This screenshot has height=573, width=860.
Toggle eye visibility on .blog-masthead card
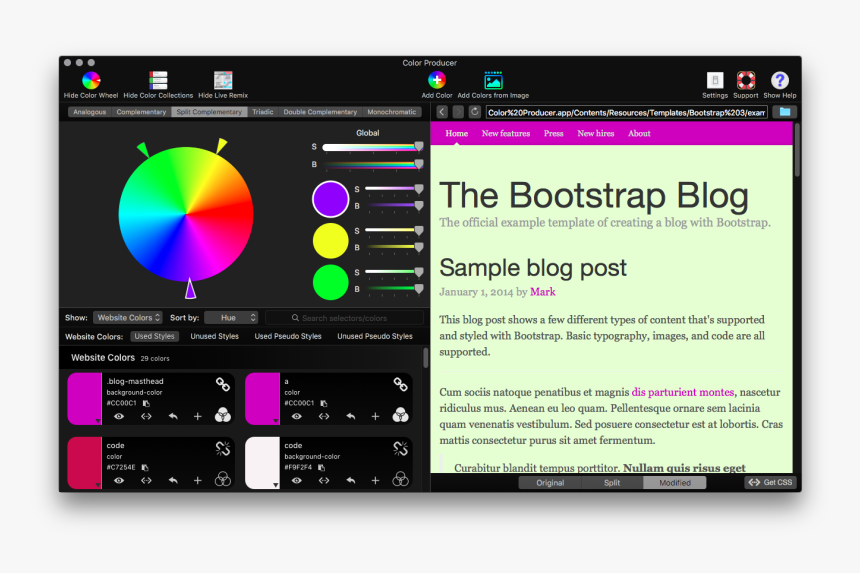pos(118,417)
